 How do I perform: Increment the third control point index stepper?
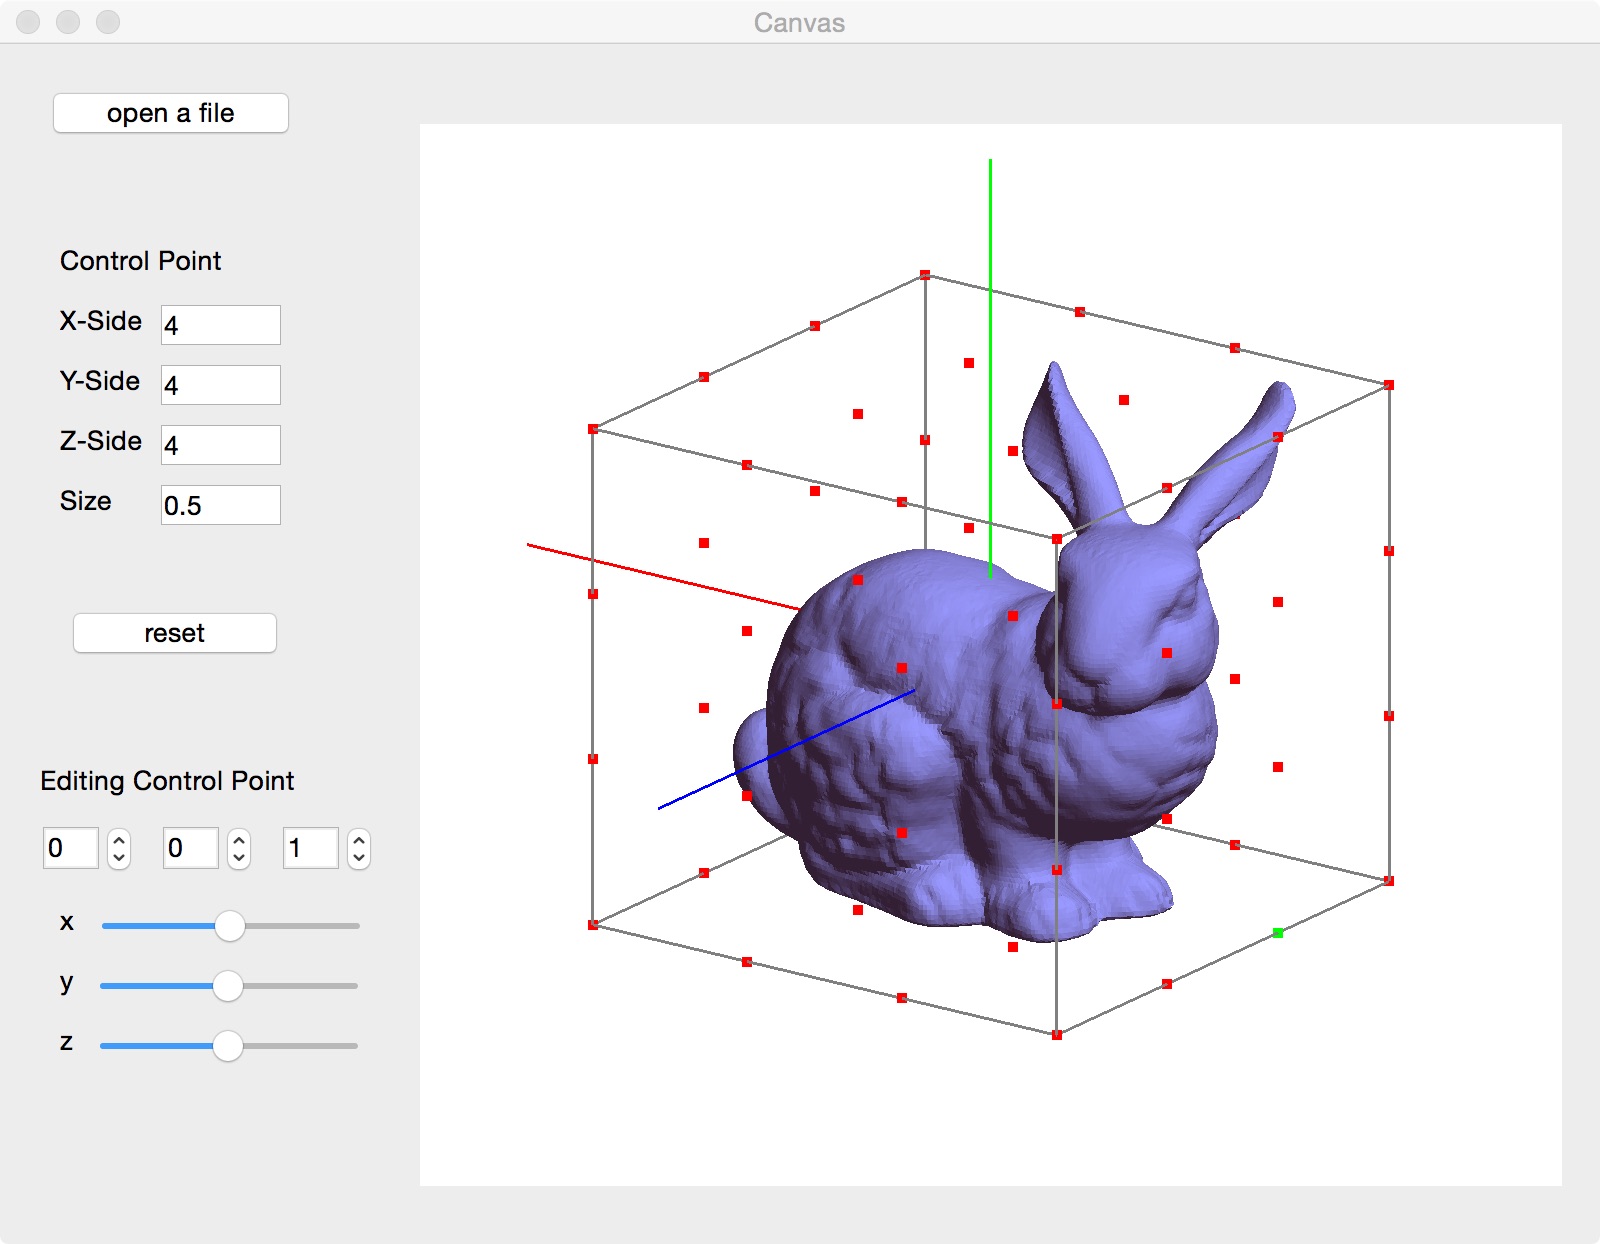pyautogui.click(x=359, y=840)
